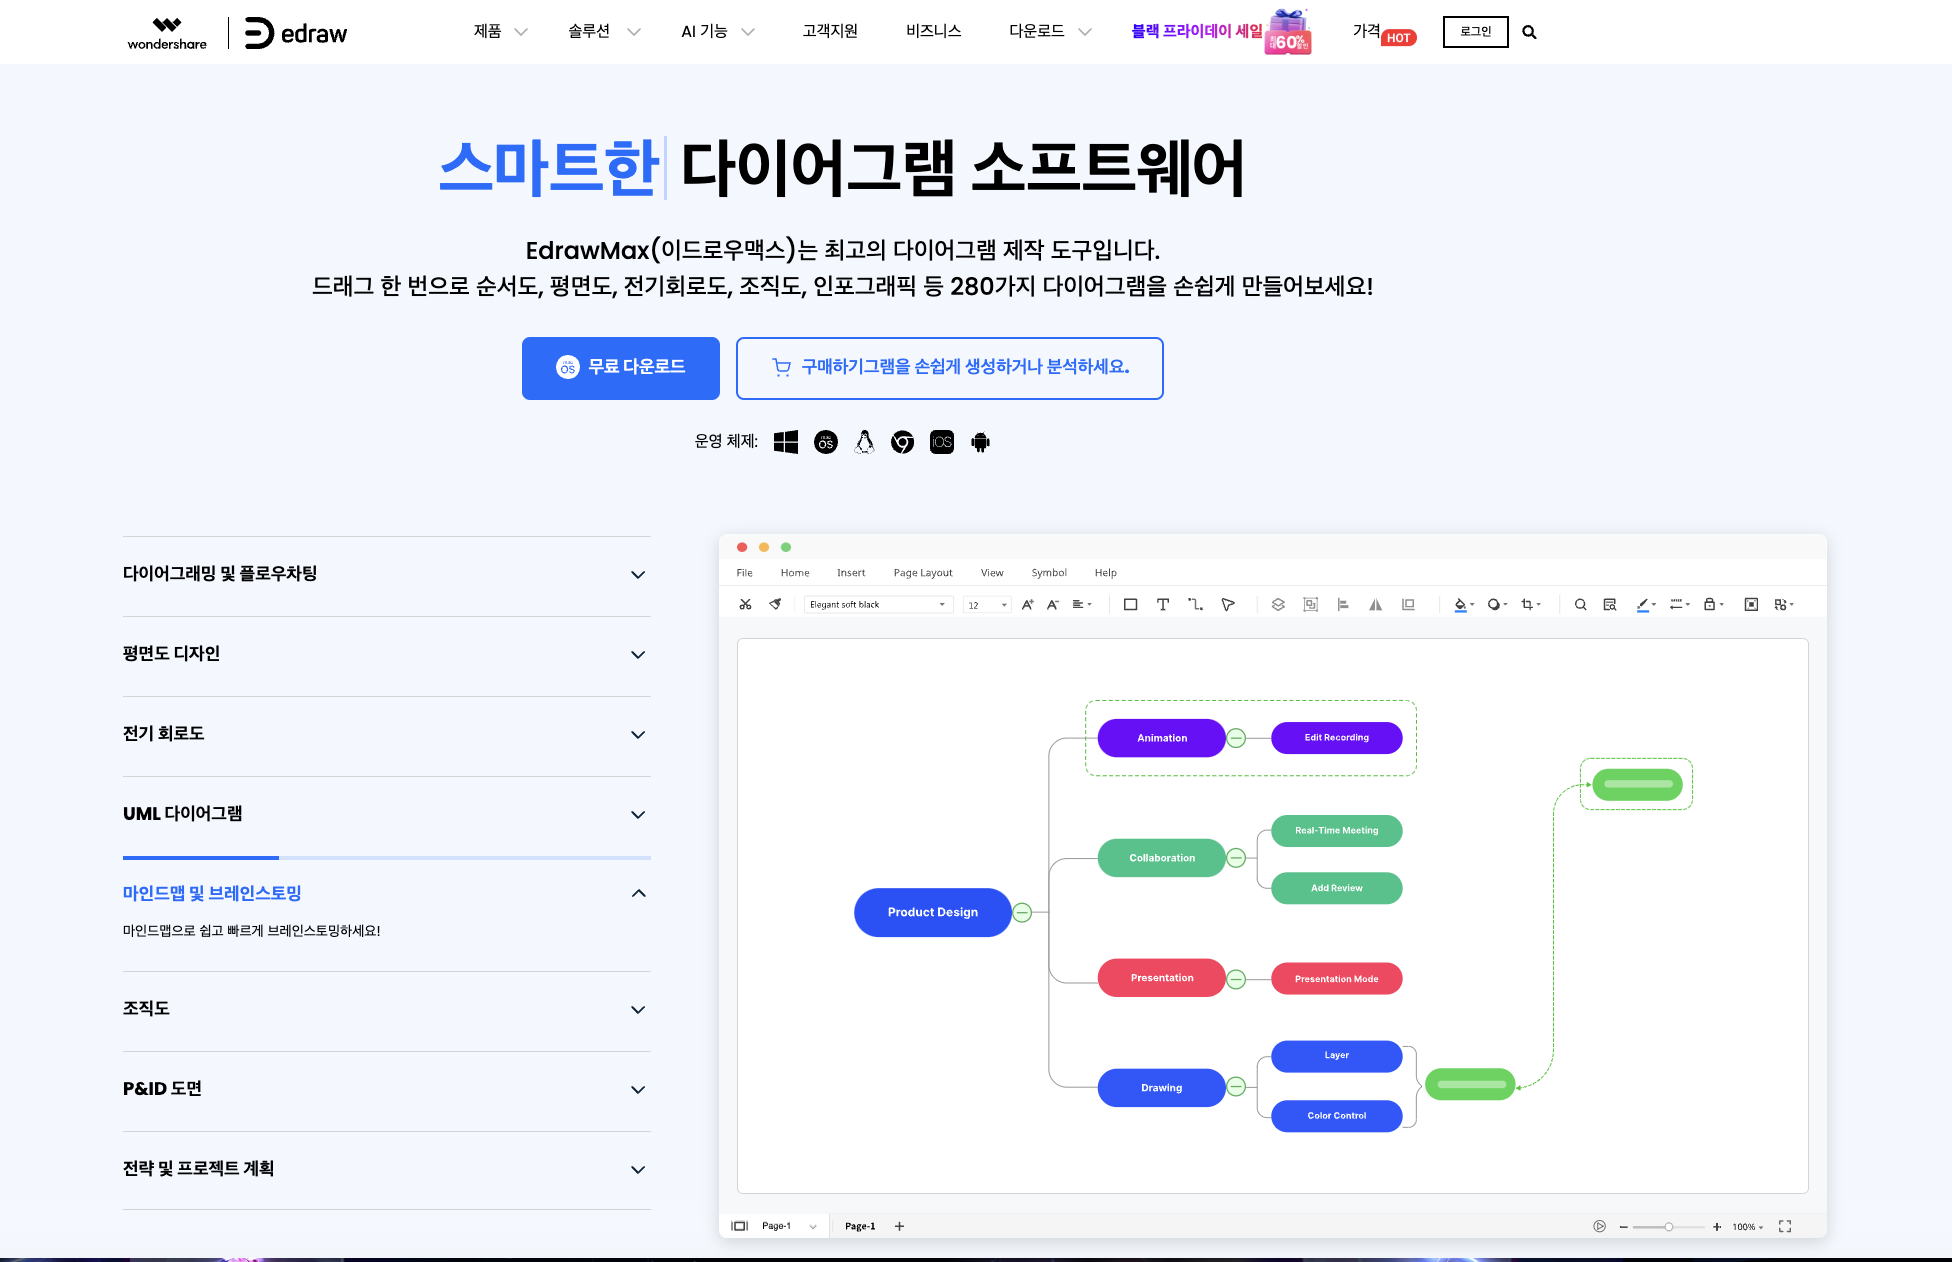Click the group objects icon
Screen dimensions: 1952x1262
(1310, 604)
